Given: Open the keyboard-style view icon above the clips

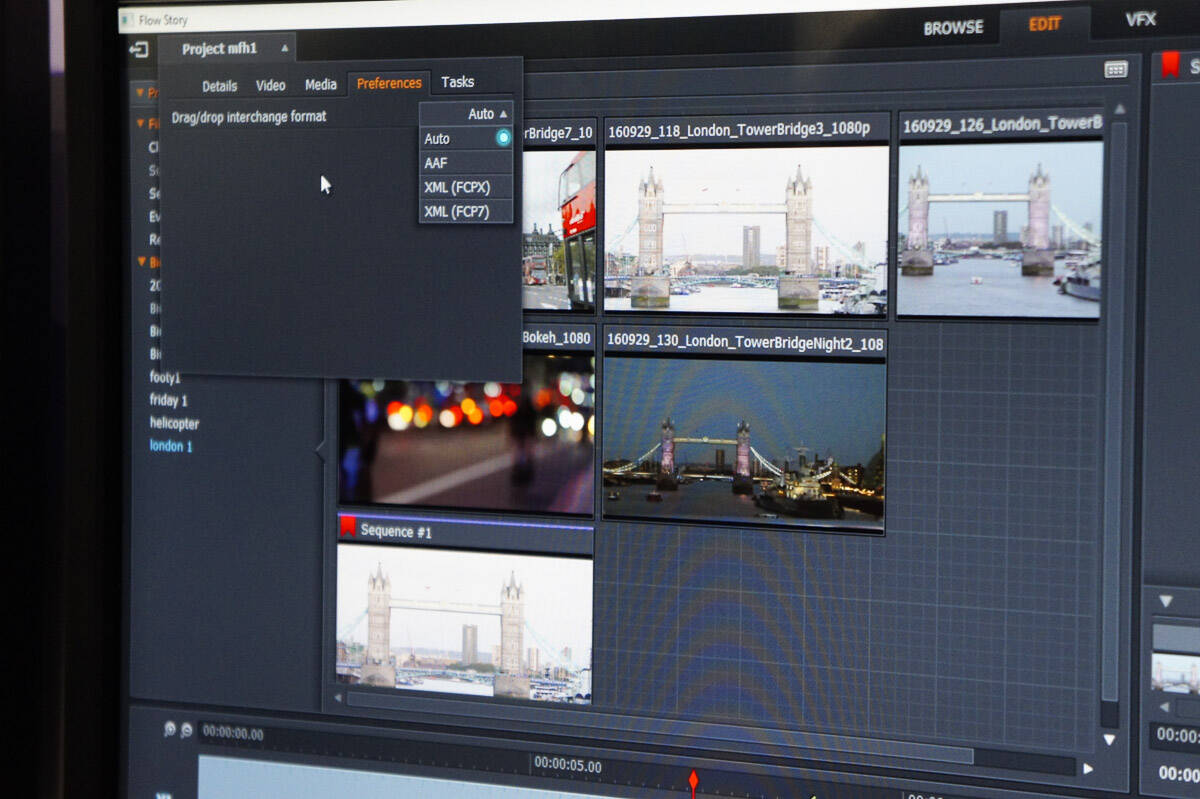Looking at the screenshot, I should pos(1116,69).
